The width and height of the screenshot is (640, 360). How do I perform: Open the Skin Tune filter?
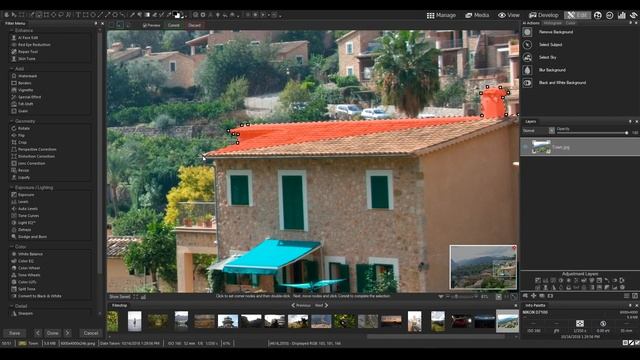point(24,59)
